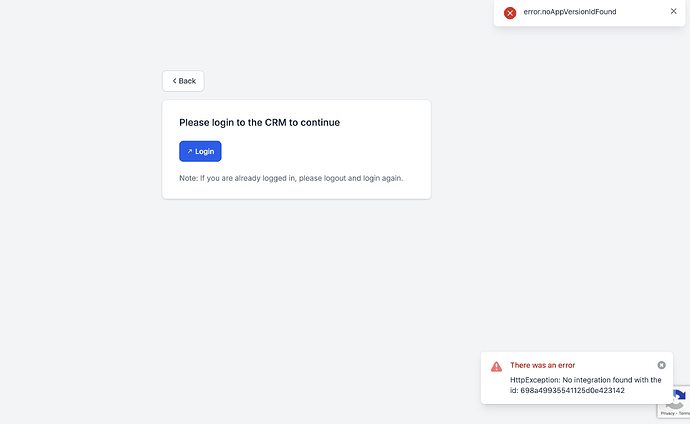Screen dimensions: 690x424
Task: Click the Back button
Action: click(x=183, y=81)
